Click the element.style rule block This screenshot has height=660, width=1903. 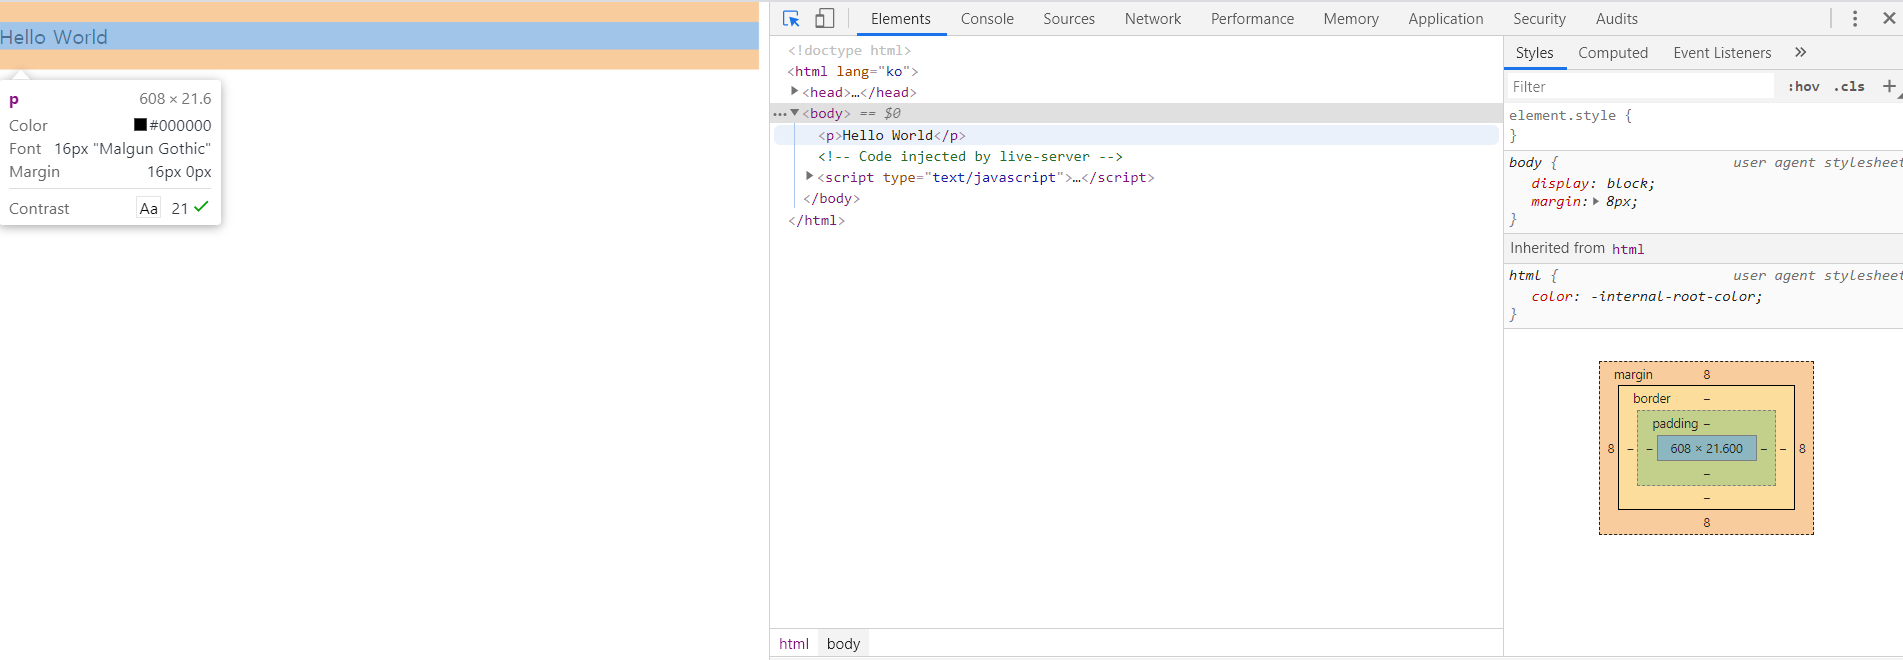pos(1704,125)
